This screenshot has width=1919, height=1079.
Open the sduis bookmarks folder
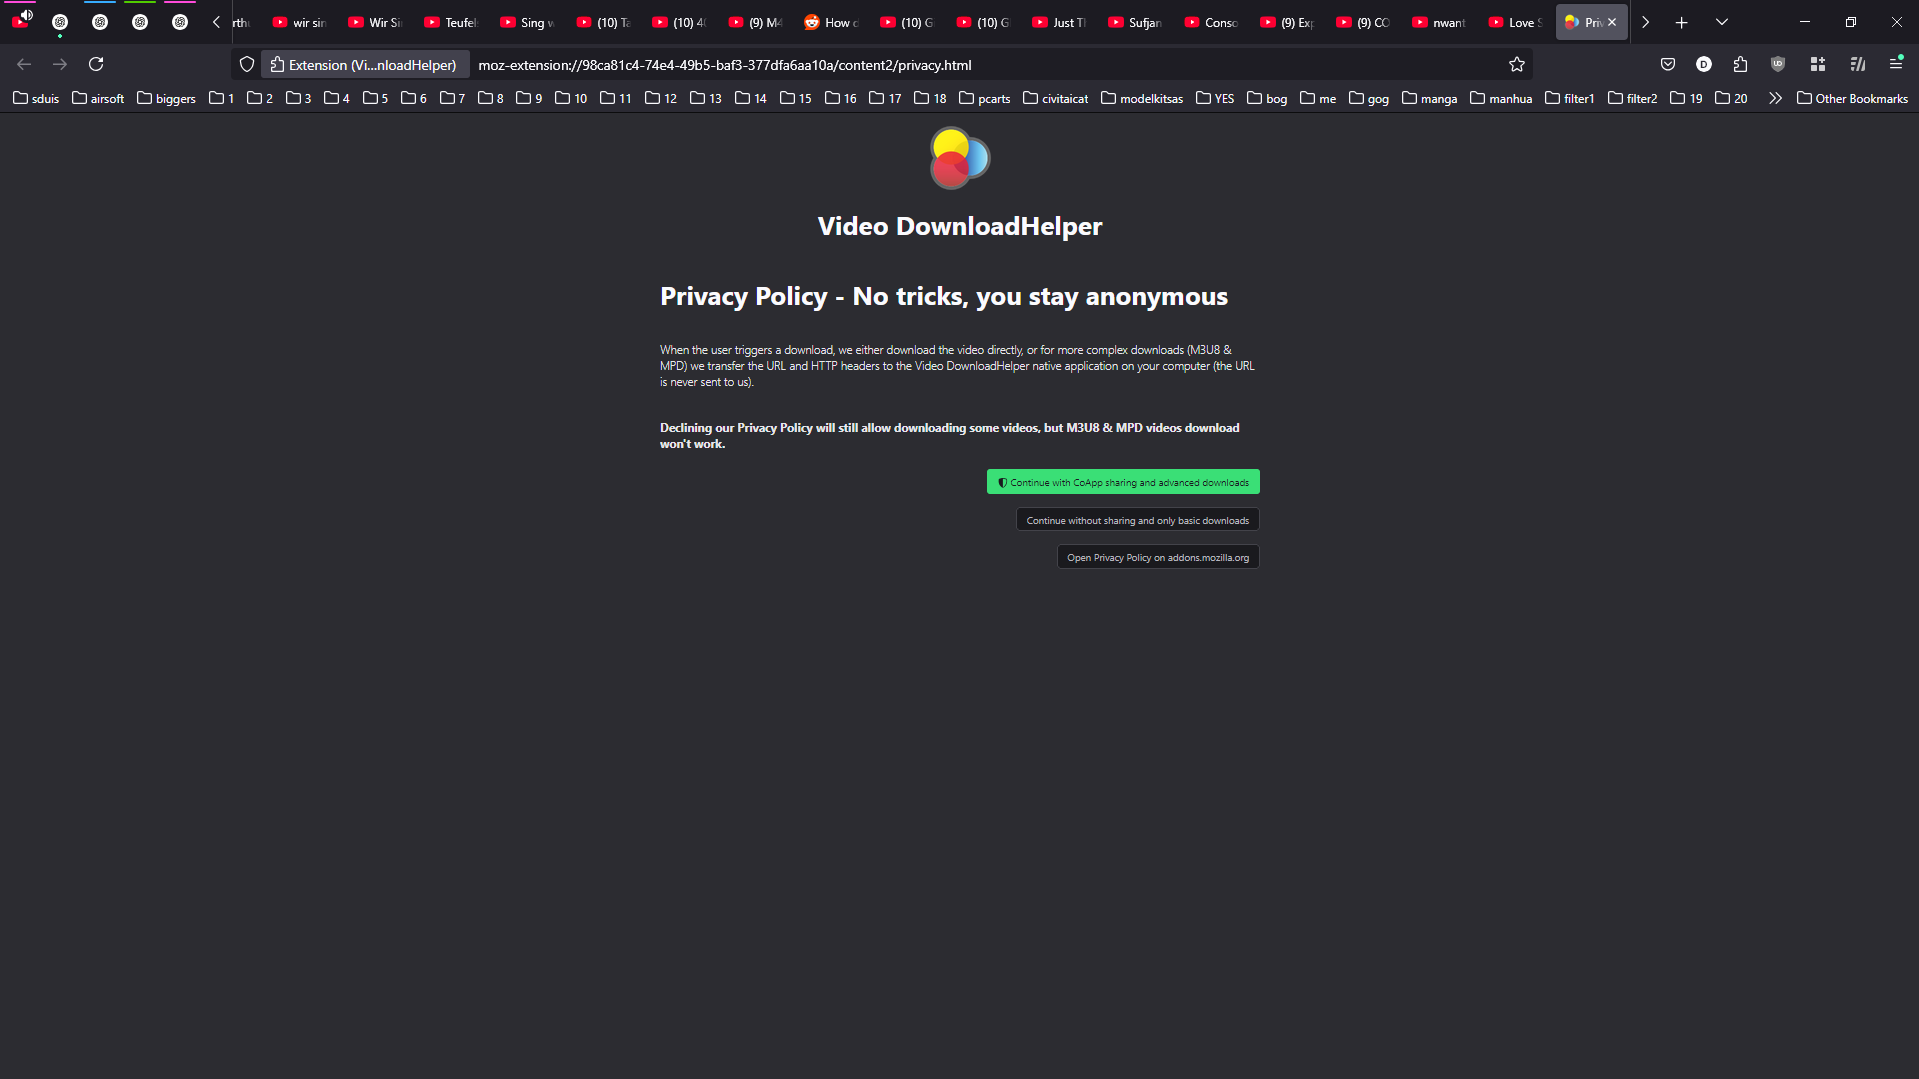pyautogui.click(x=36, y=98)
